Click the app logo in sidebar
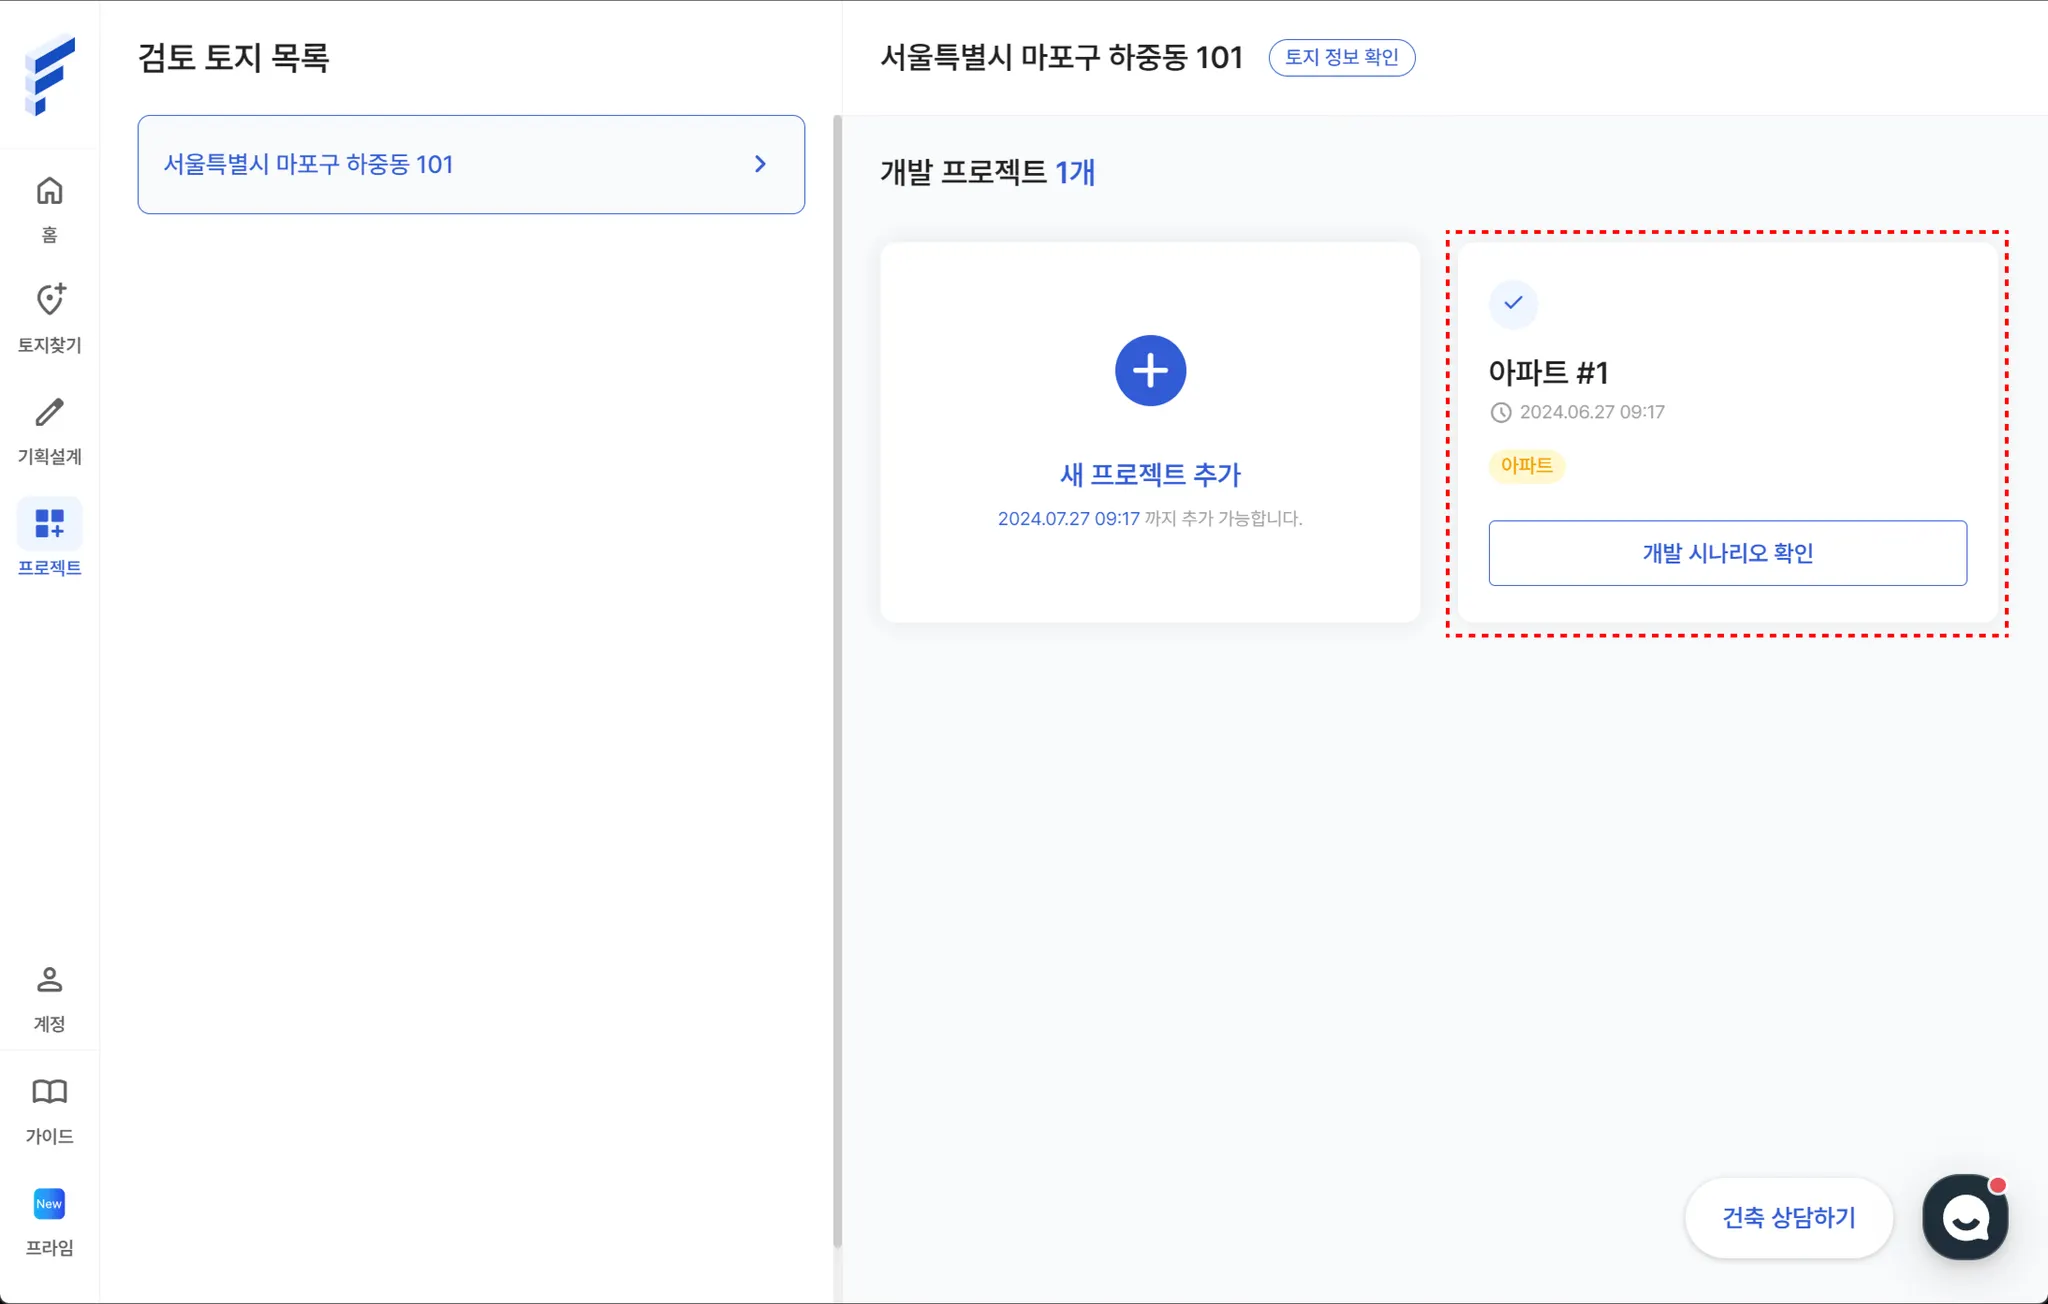 [x=49, y=75]
